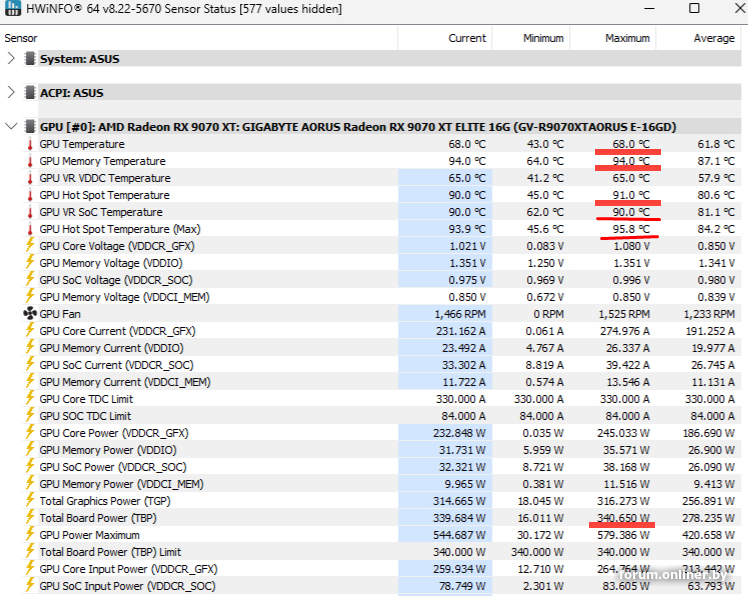
Task: Collapse the GPU [#0] AMD Radeon group
Action: pos(11,126)
